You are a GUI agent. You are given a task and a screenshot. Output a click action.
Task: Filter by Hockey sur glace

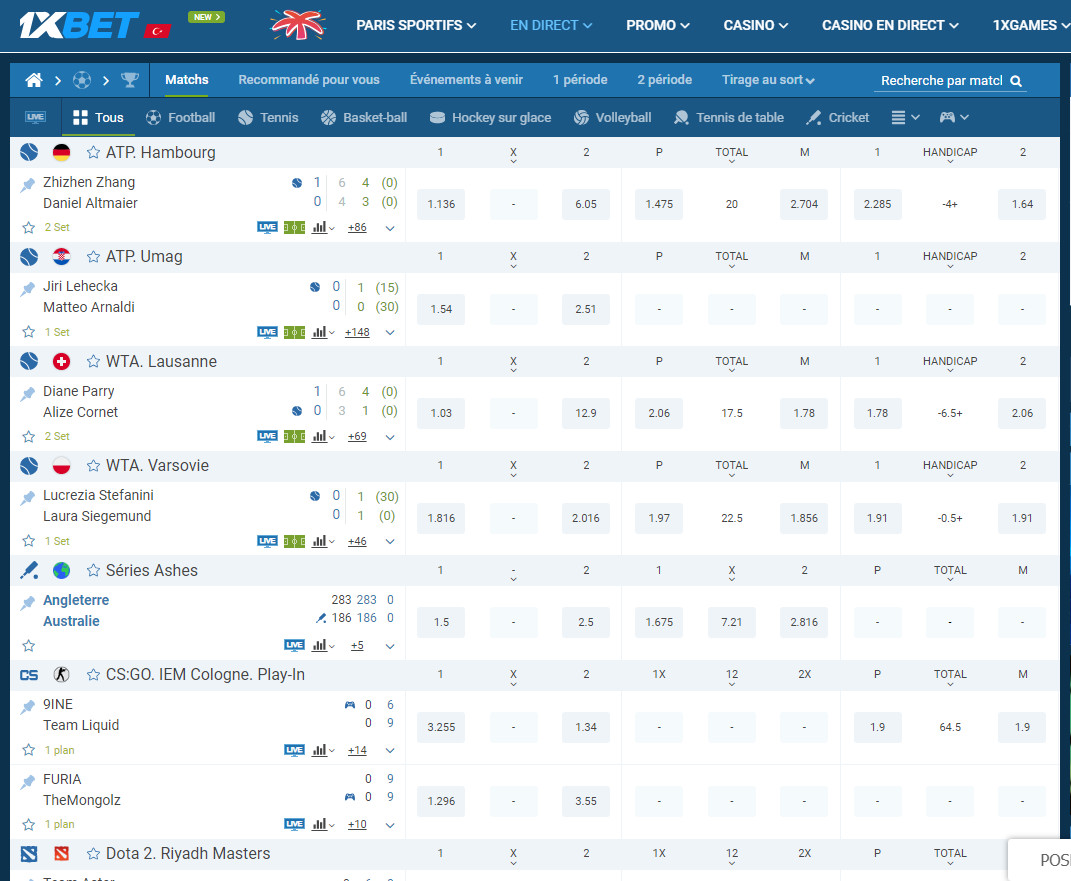(490, 117)
